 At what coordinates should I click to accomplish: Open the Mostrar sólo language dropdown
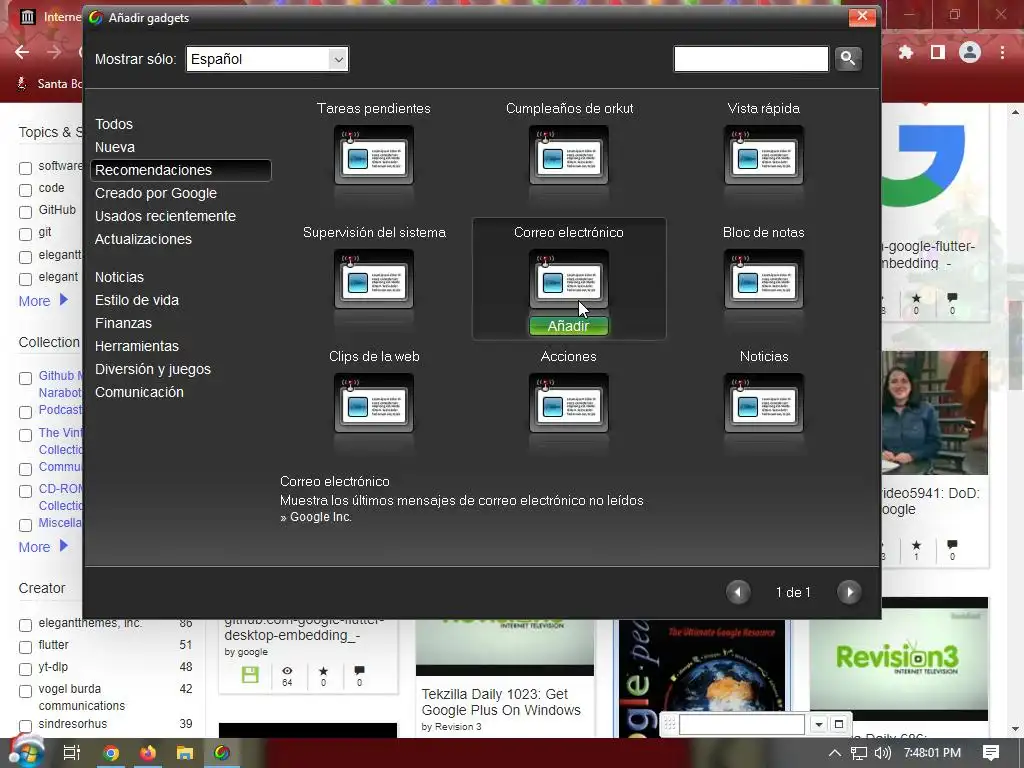coord(267,59)
